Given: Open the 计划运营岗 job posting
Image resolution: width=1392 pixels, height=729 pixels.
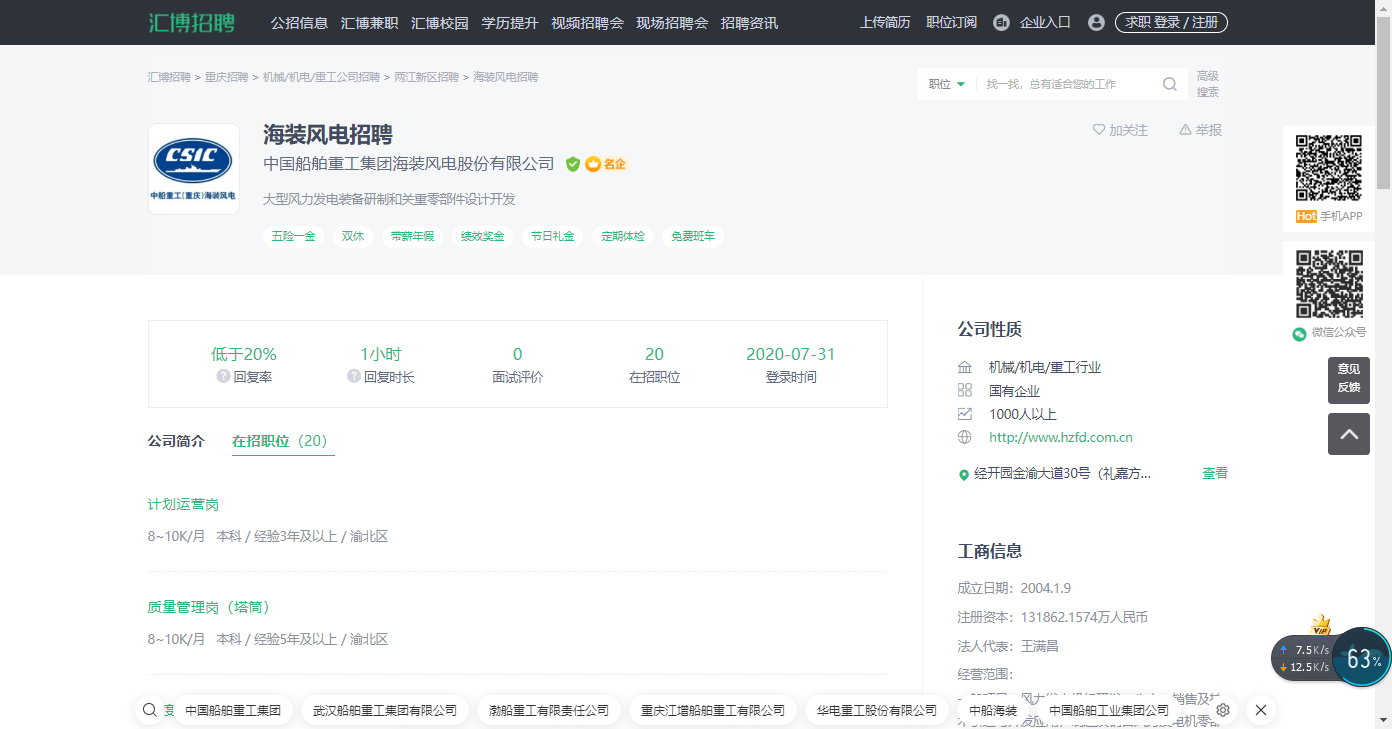Looking at the screenshot, I should pos(183,505).
